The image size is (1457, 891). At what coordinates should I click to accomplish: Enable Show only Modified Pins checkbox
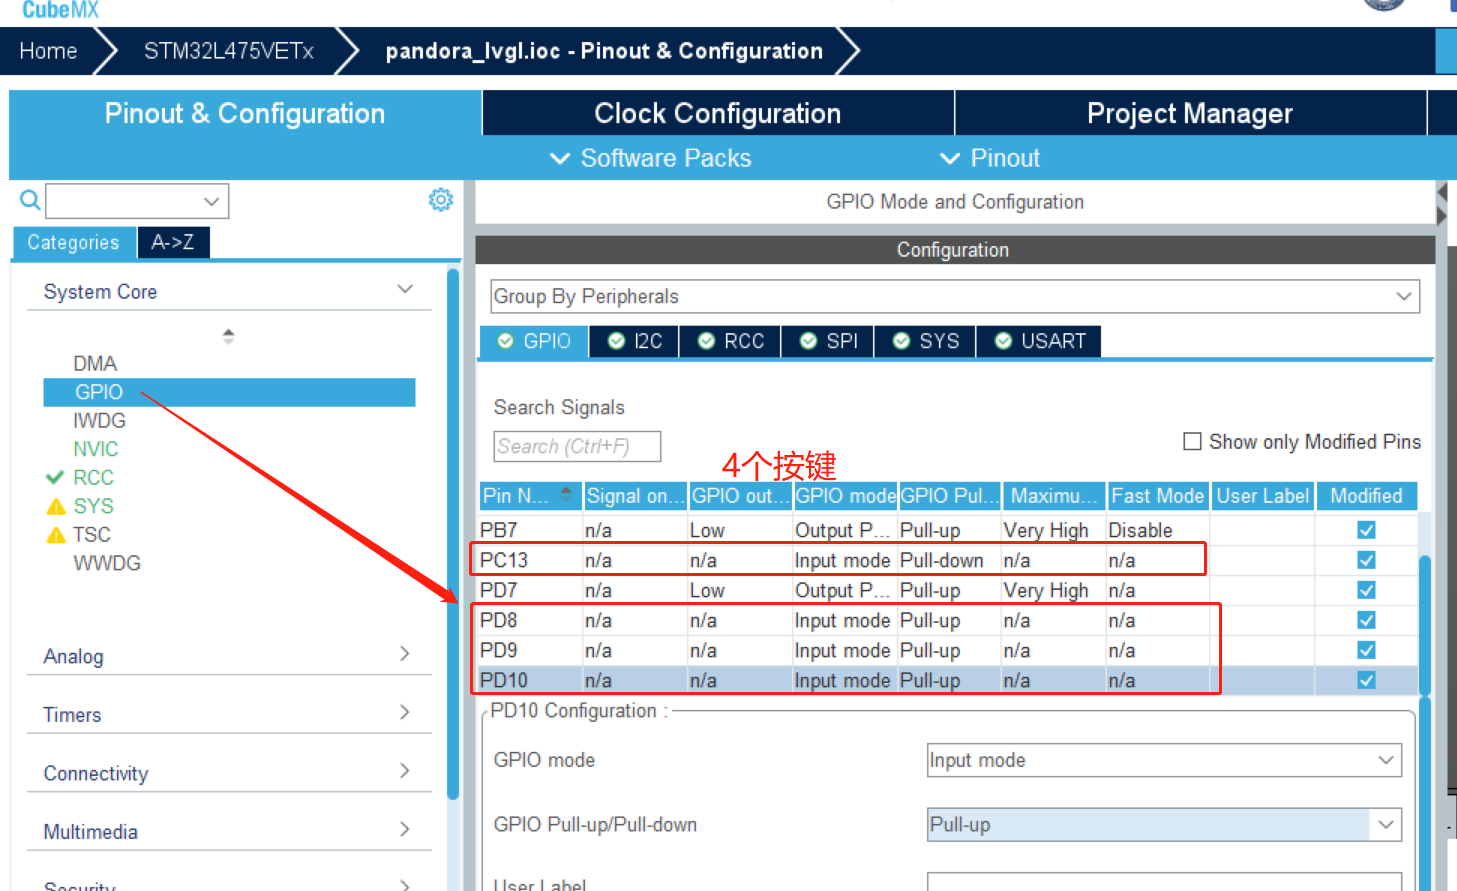[1192, 442]
